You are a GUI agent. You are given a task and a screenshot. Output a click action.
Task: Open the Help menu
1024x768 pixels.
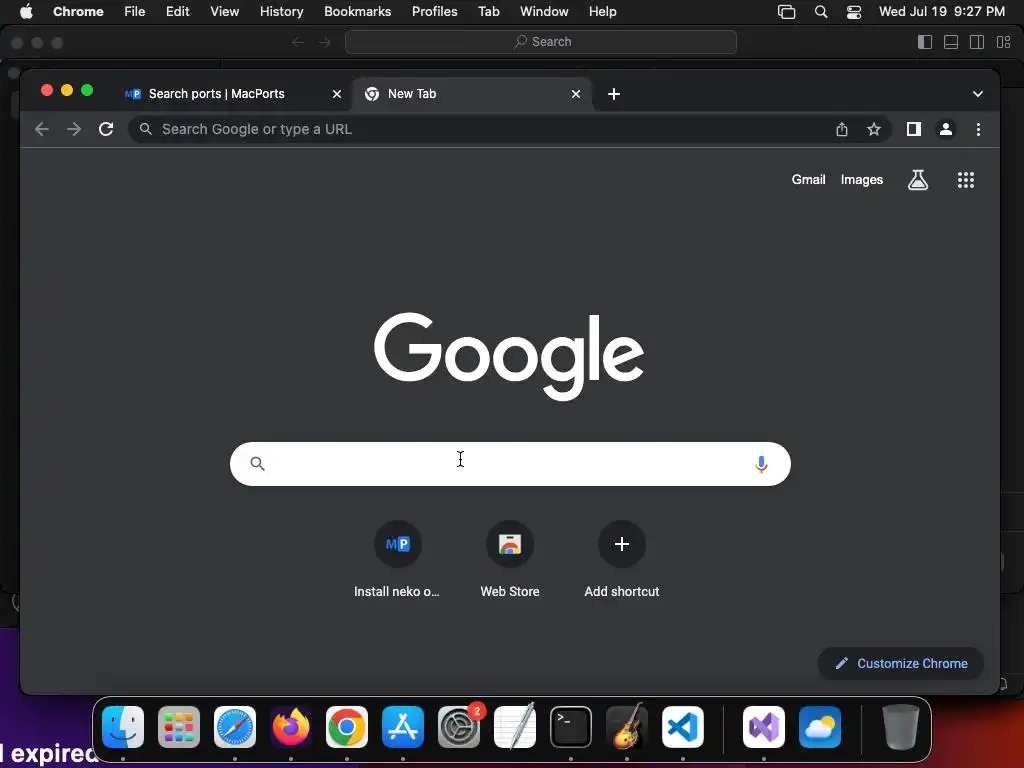coord(602,11)
